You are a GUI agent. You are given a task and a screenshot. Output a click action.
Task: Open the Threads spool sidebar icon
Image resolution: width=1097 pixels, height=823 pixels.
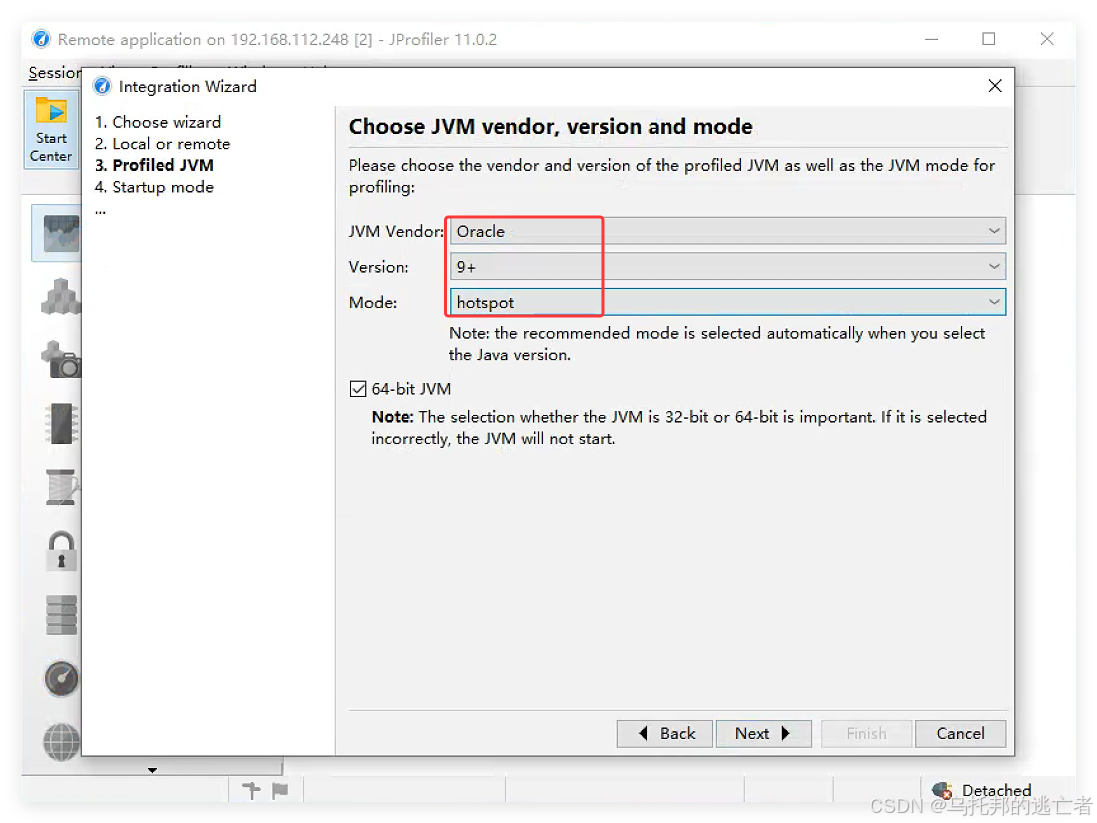click(x=62, y=486)
